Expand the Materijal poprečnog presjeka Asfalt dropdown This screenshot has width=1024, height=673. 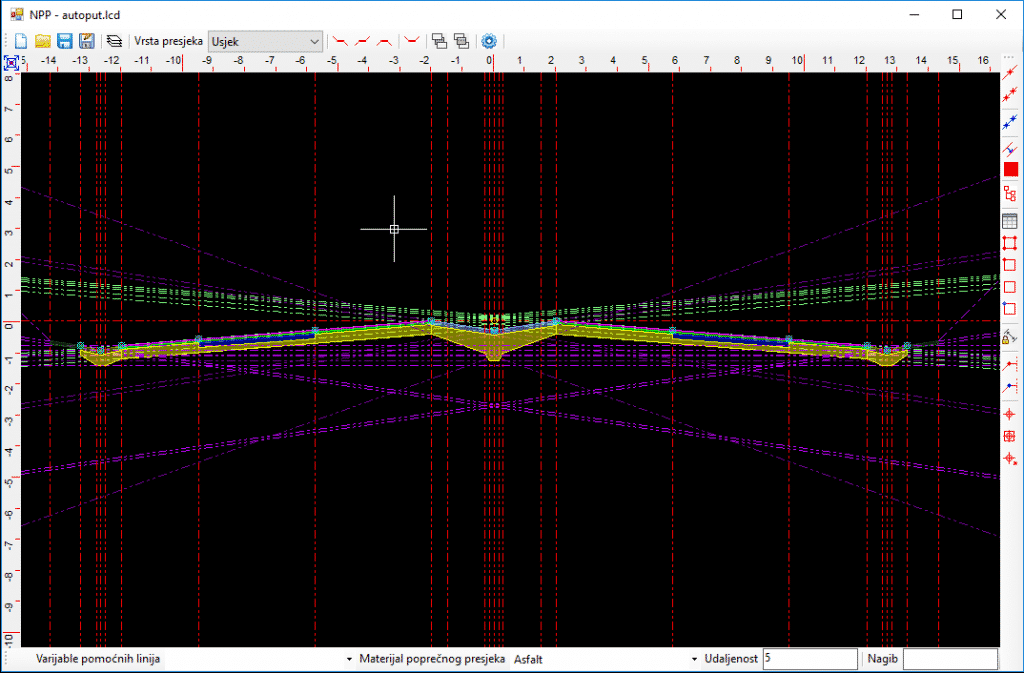pos(694,660)
